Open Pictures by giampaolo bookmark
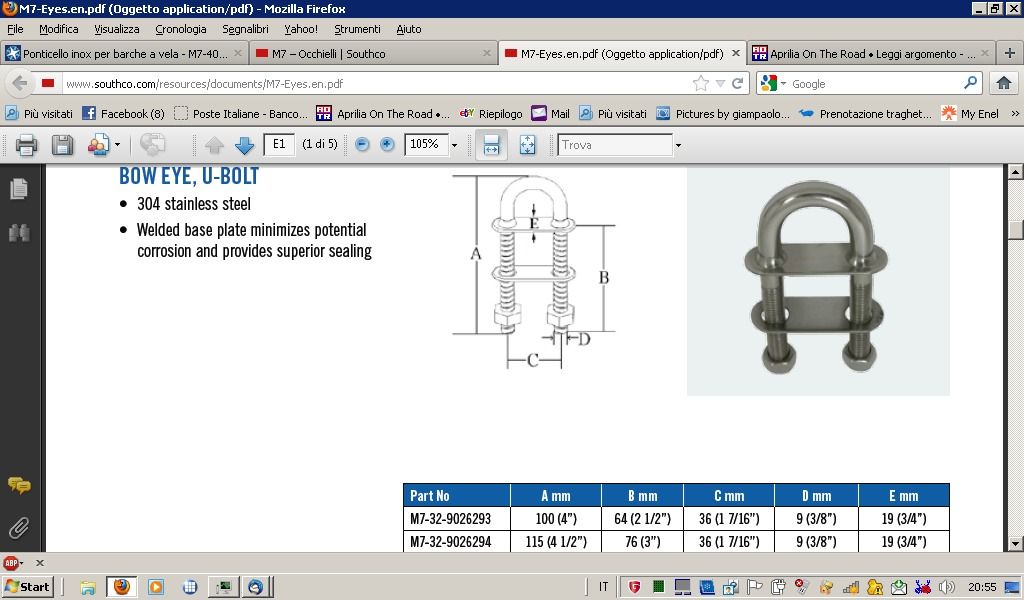 [x=723, y=114]
